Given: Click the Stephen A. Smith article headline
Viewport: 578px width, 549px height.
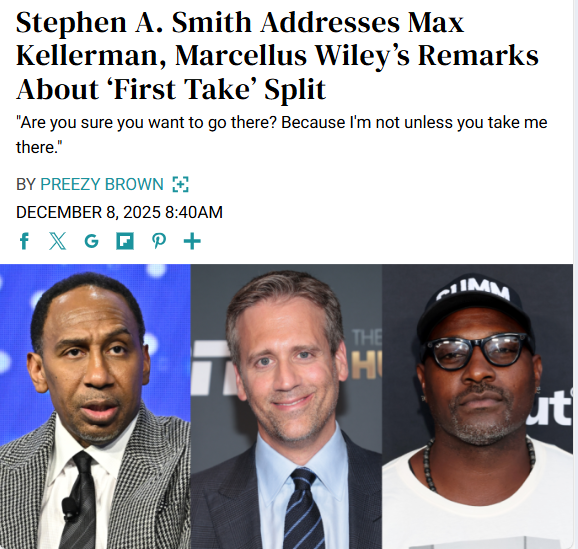Looking at the screenshot, I should 277,55.
